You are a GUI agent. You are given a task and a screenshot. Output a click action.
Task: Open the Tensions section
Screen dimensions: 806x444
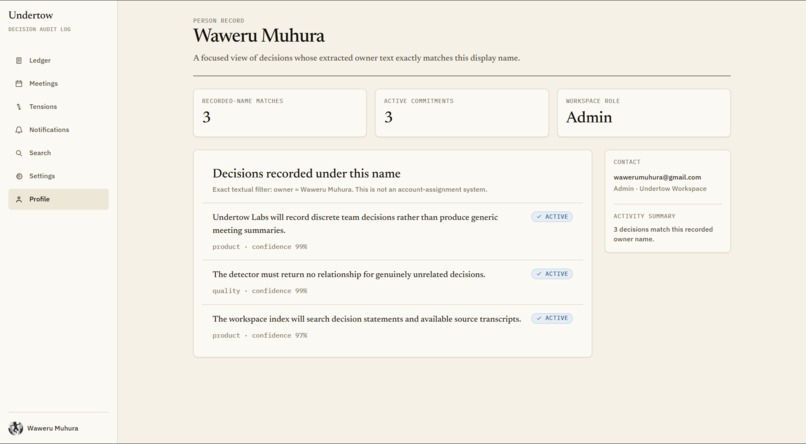58,107
